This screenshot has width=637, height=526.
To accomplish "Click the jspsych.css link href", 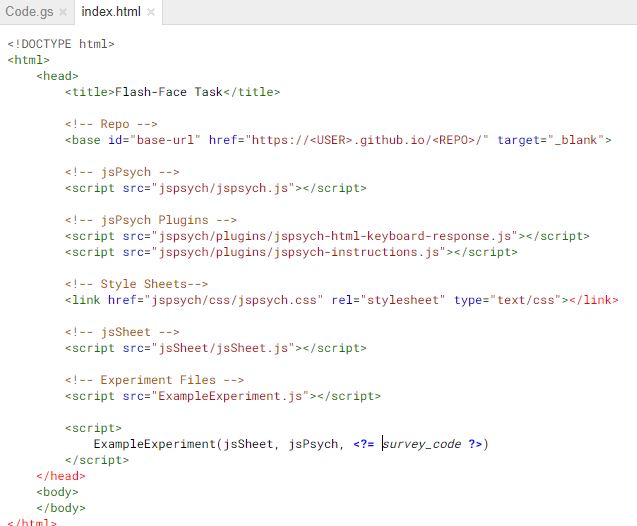I will coord(215,300).
